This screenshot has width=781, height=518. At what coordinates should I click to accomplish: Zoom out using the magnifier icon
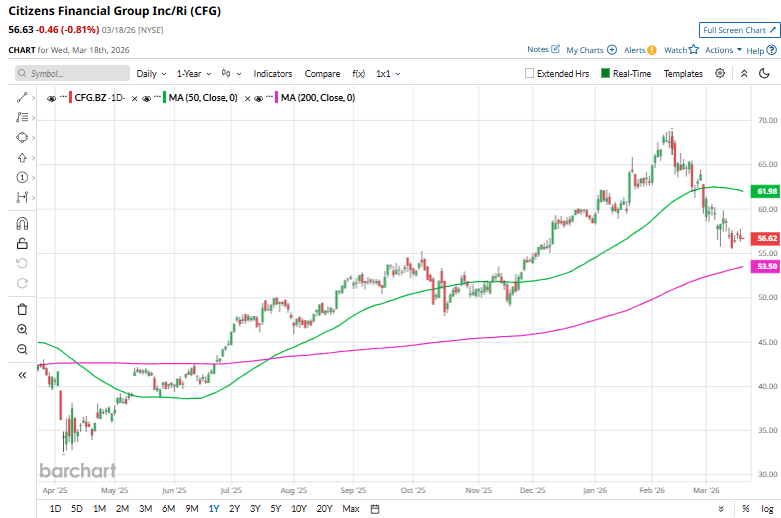(22, 349)
